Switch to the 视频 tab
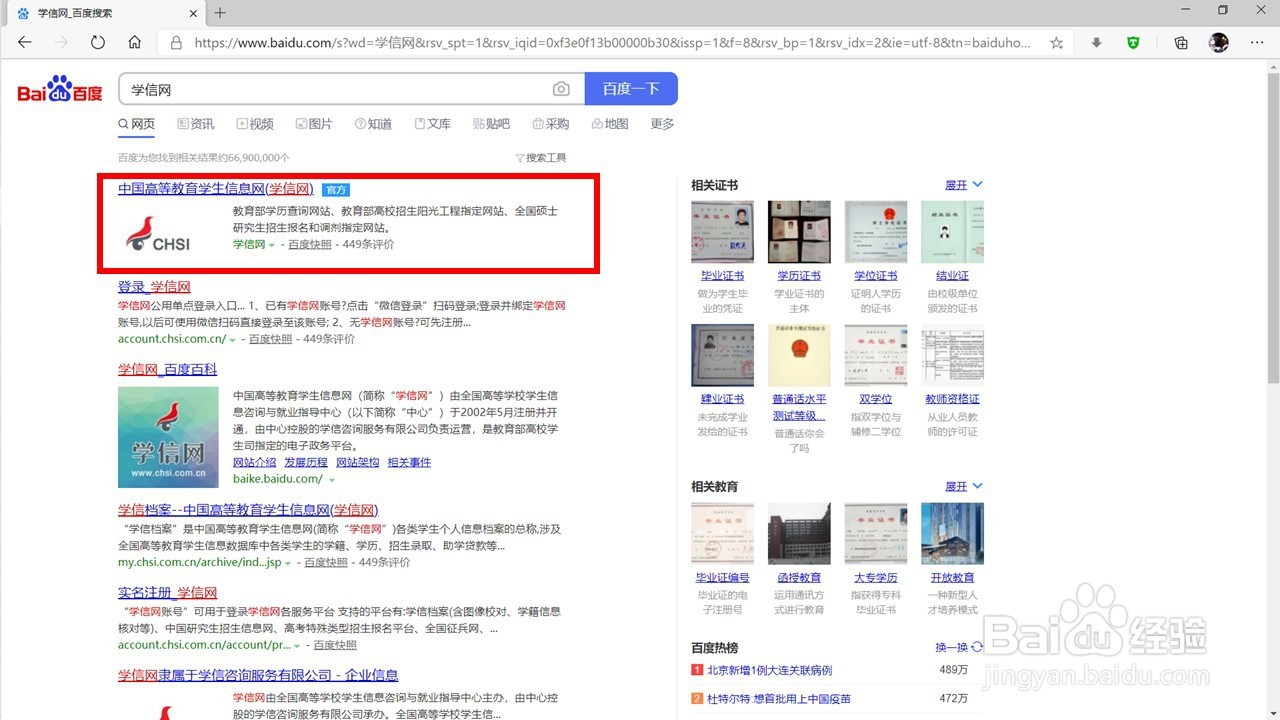Image resolution: width=1280 pixels, height=720 pixels. coord(255,123)
